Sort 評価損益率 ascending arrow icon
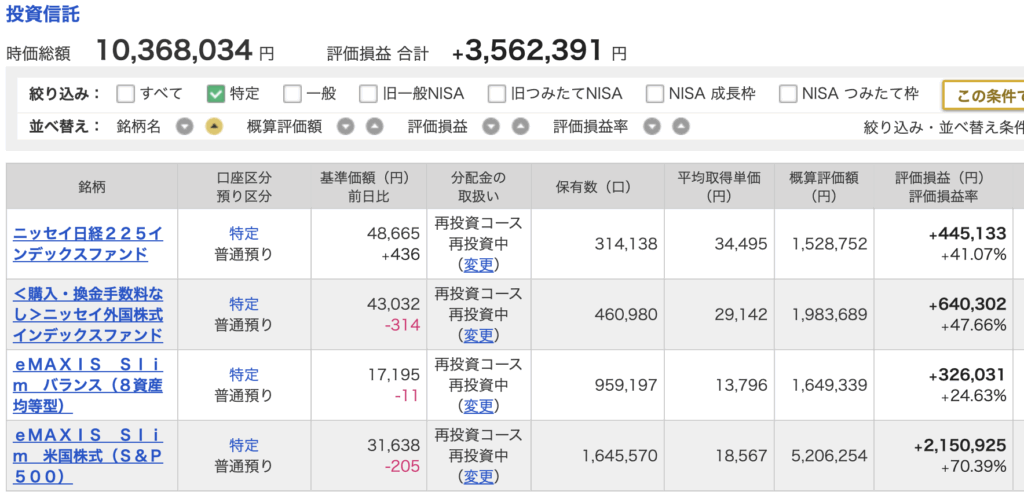 (680, 127)
